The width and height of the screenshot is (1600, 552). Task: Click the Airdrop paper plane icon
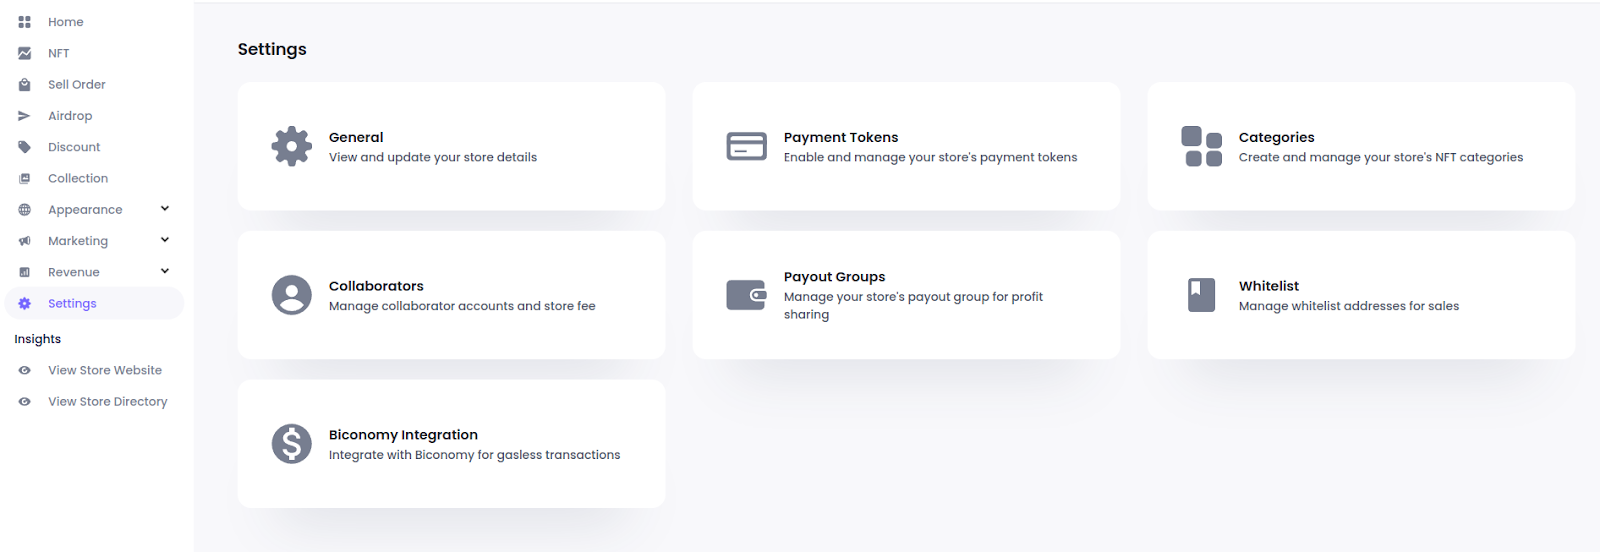(24, 116)
